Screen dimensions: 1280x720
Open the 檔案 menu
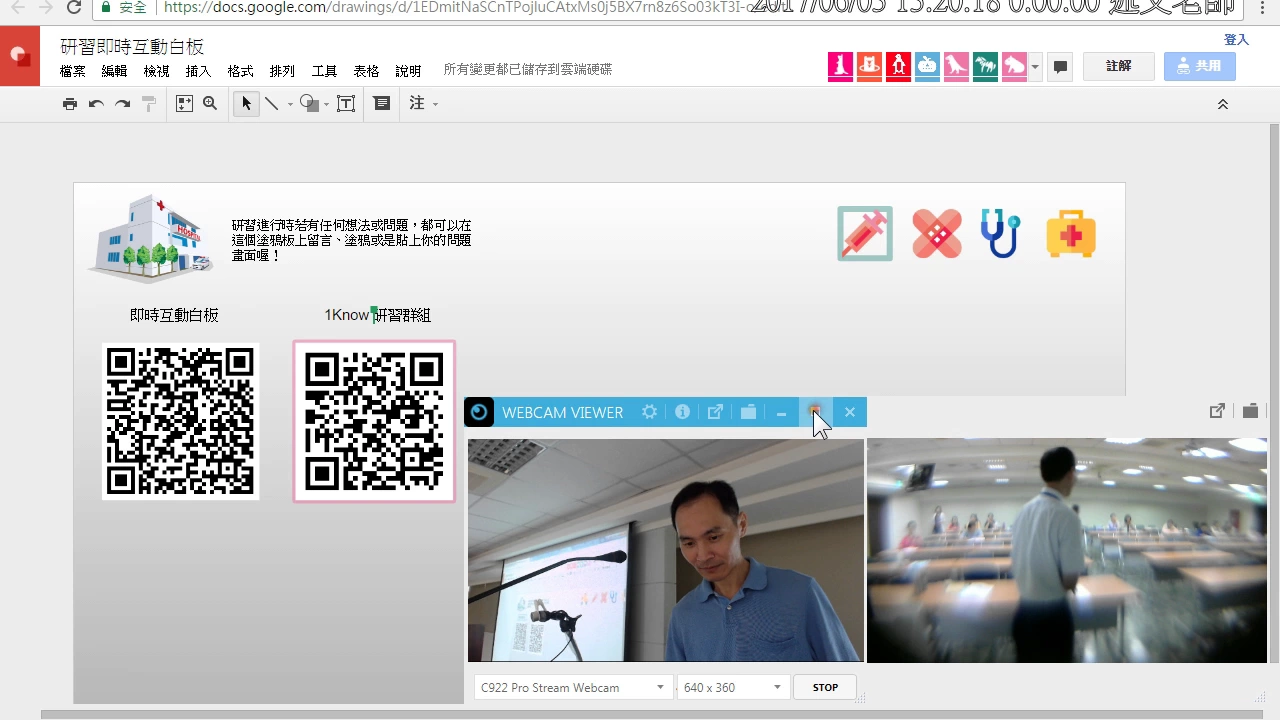tap(72, 71)
